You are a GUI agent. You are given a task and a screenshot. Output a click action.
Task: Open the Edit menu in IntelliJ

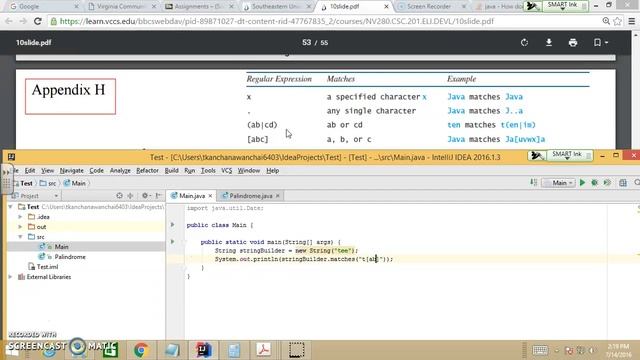(x=30, y=171)
